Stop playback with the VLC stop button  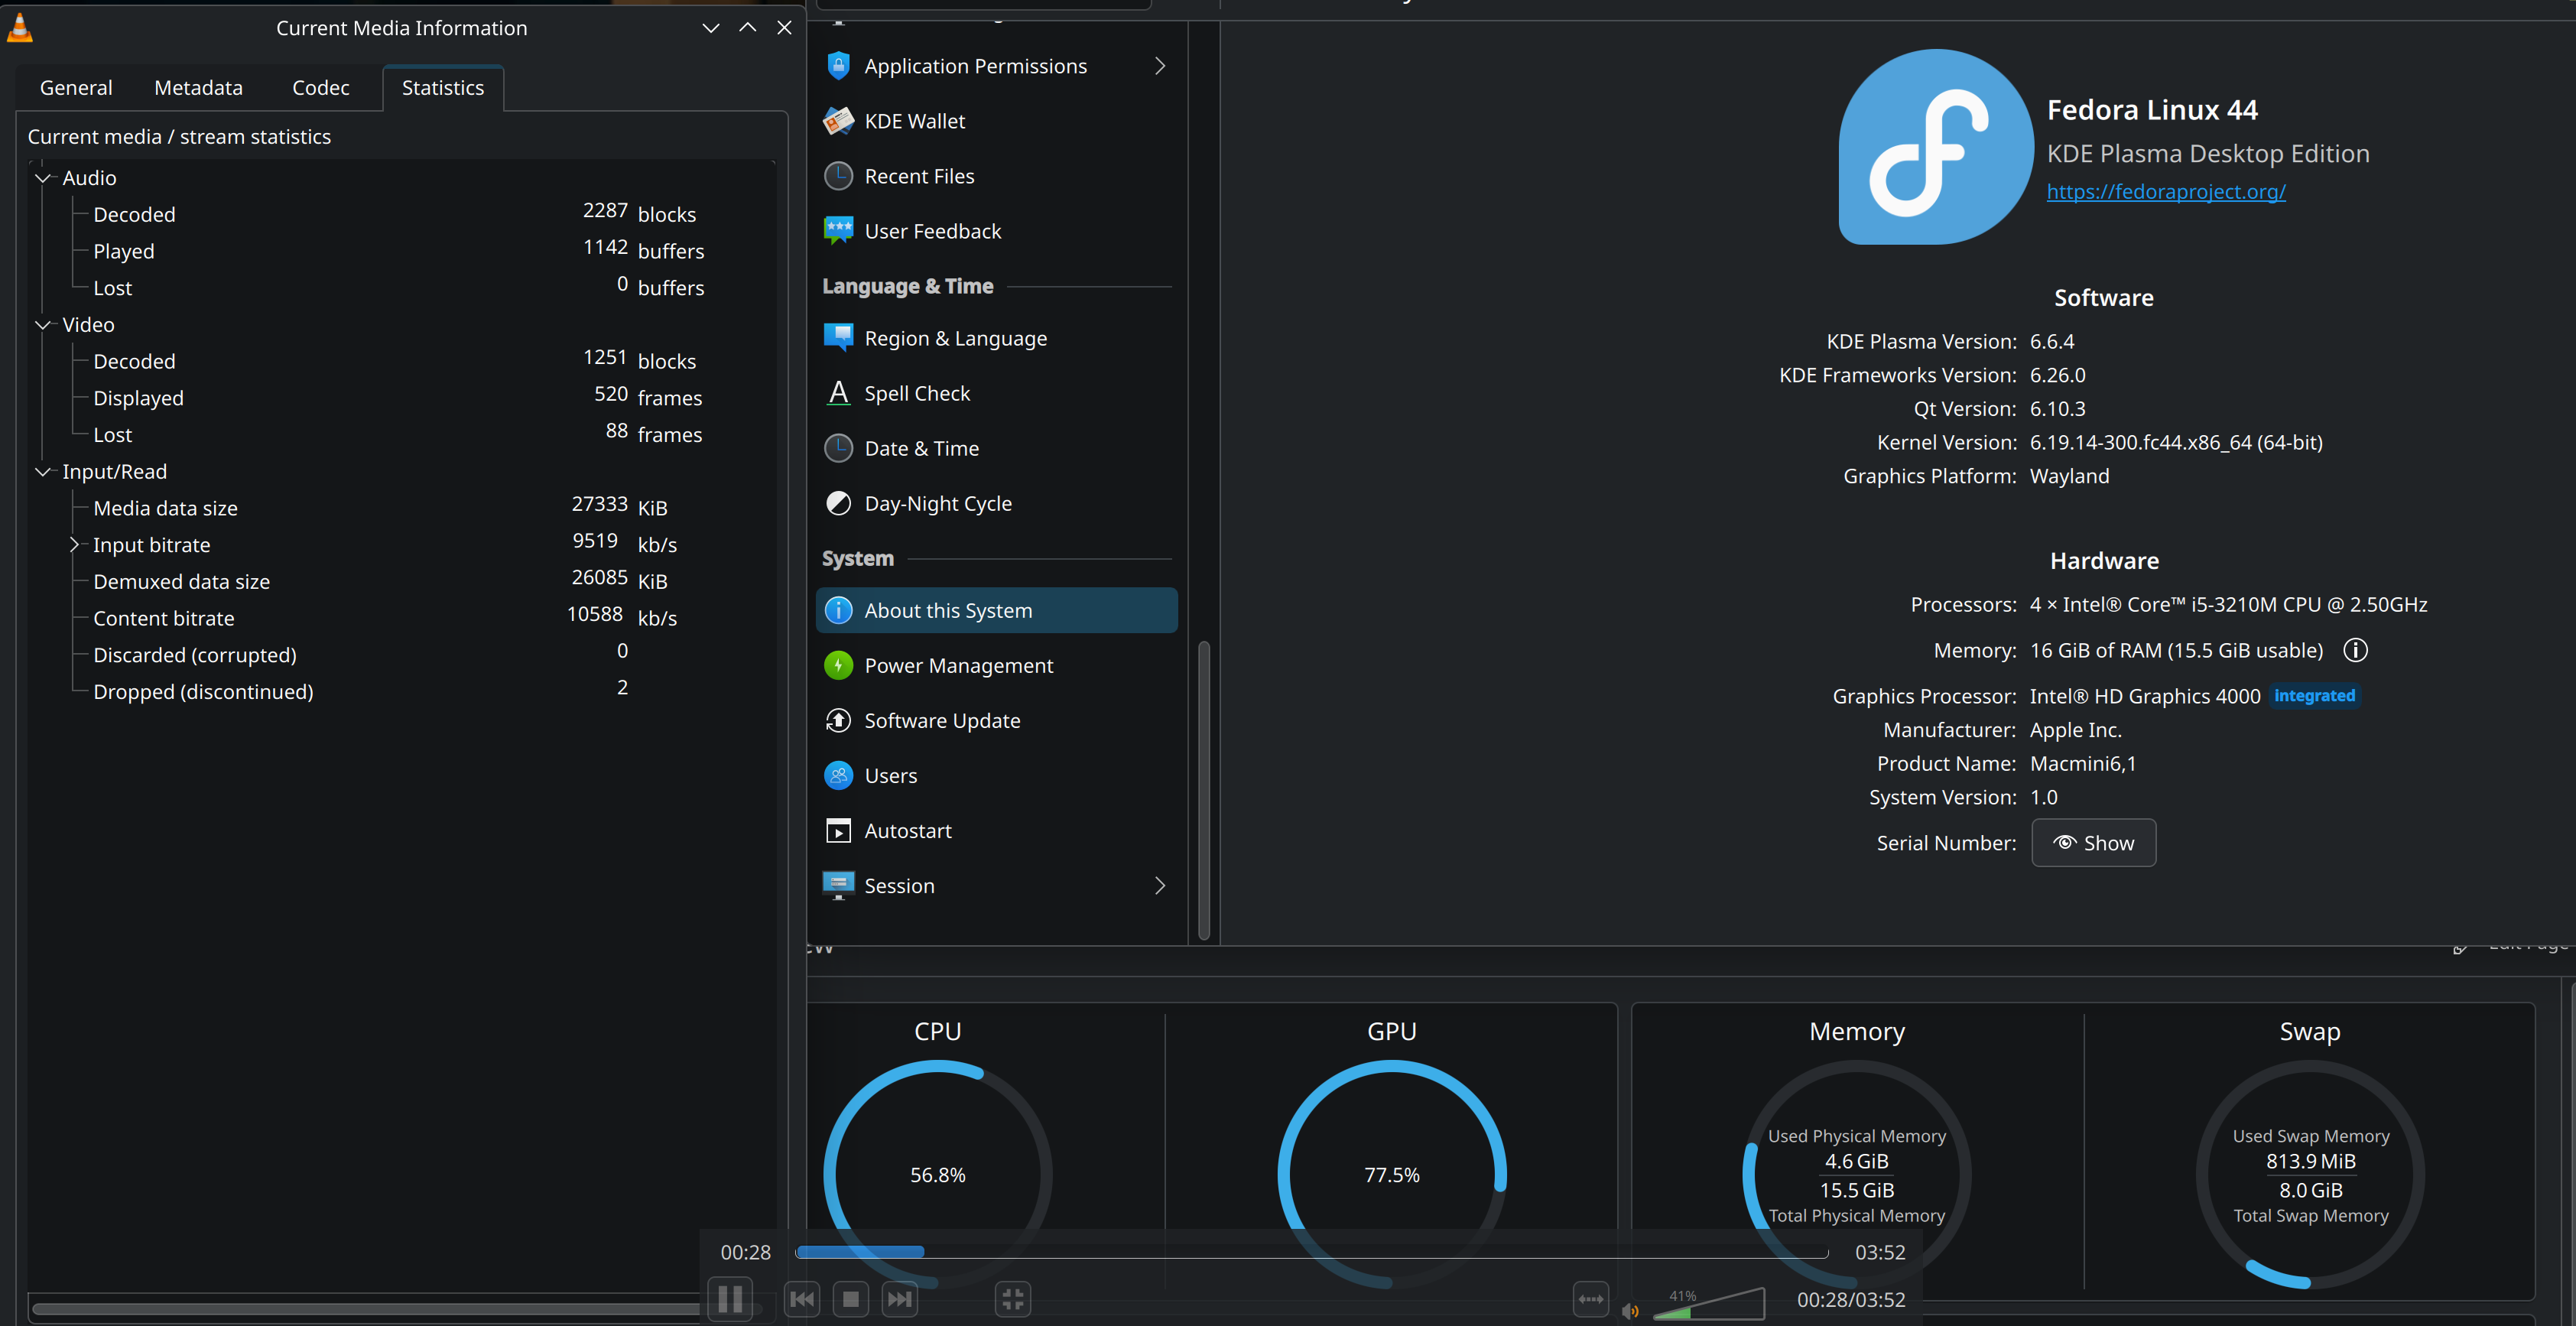[851, 1299]
